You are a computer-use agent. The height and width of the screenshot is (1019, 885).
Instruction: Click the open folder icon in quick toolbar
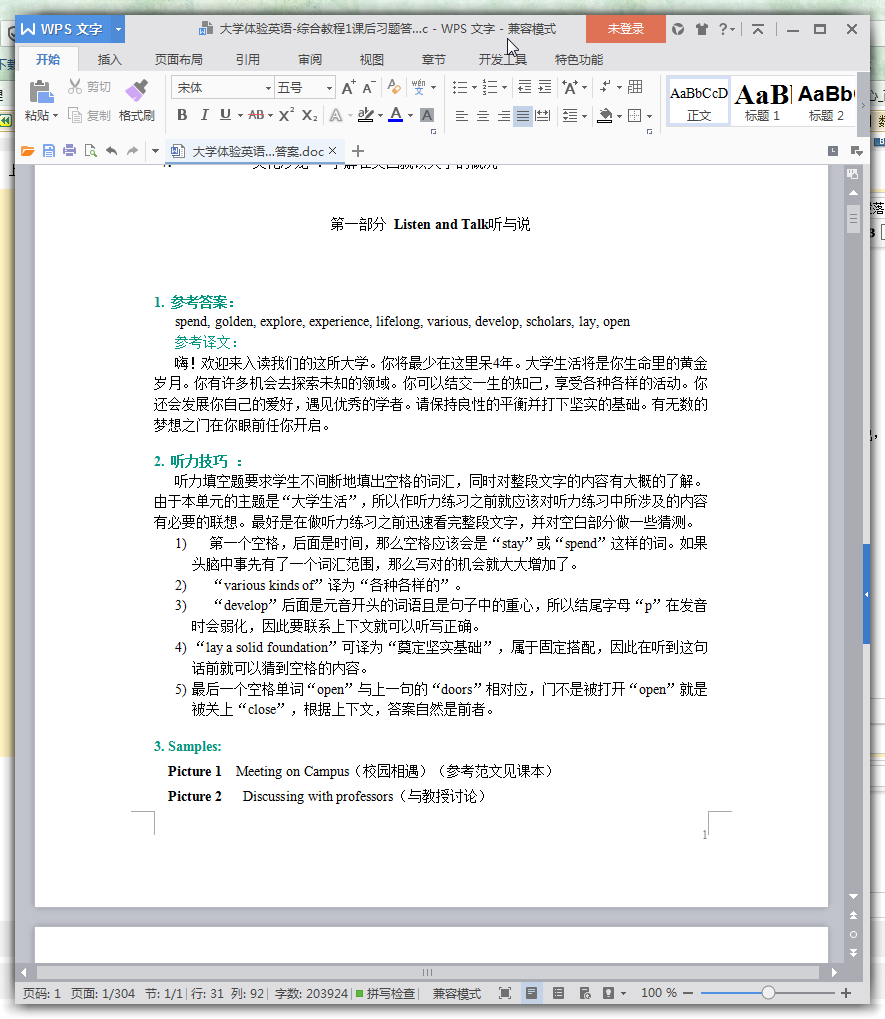point(27,151)
